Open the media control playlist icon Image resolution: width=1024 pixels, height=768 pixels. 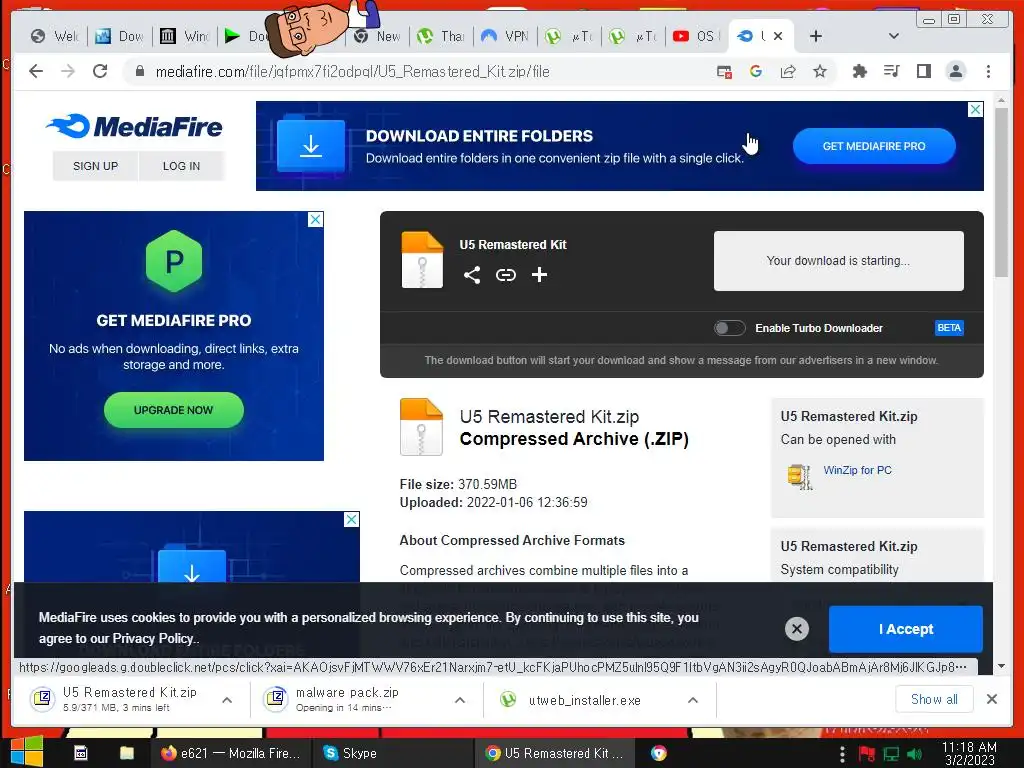pos(891,71)
